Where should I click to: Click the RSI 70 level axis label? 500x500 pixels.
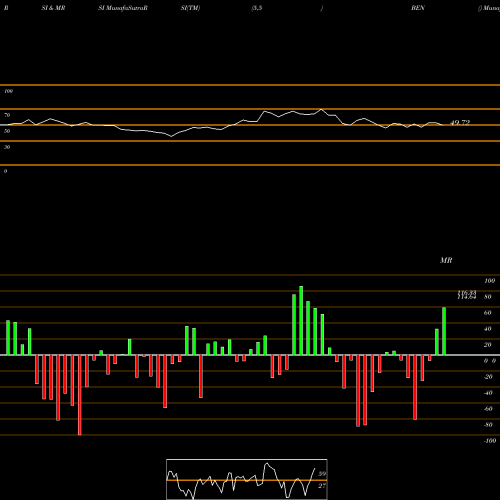[7, 115]
